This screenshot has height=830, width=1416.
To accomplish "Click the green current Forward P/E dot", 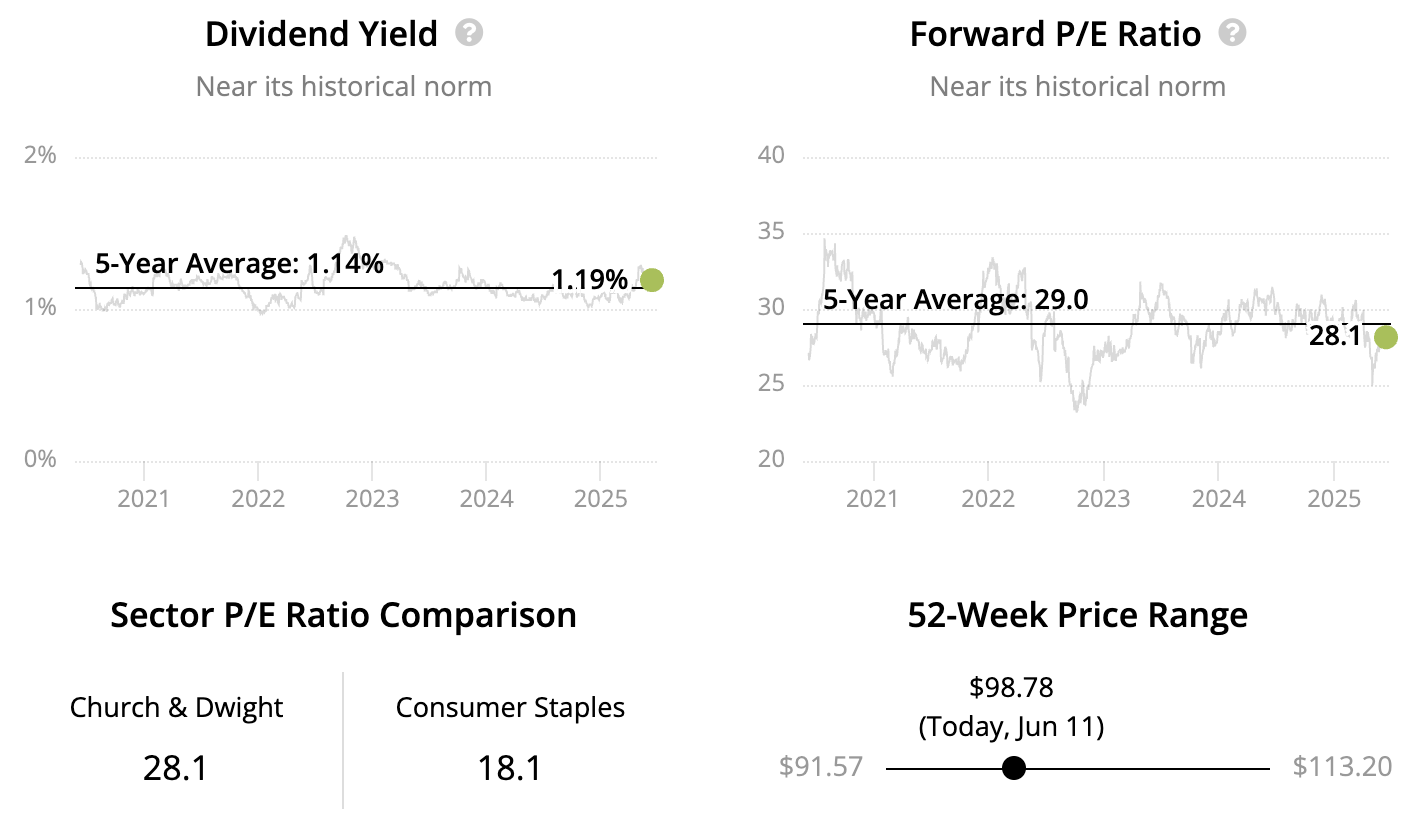I will click(1385, 338).
